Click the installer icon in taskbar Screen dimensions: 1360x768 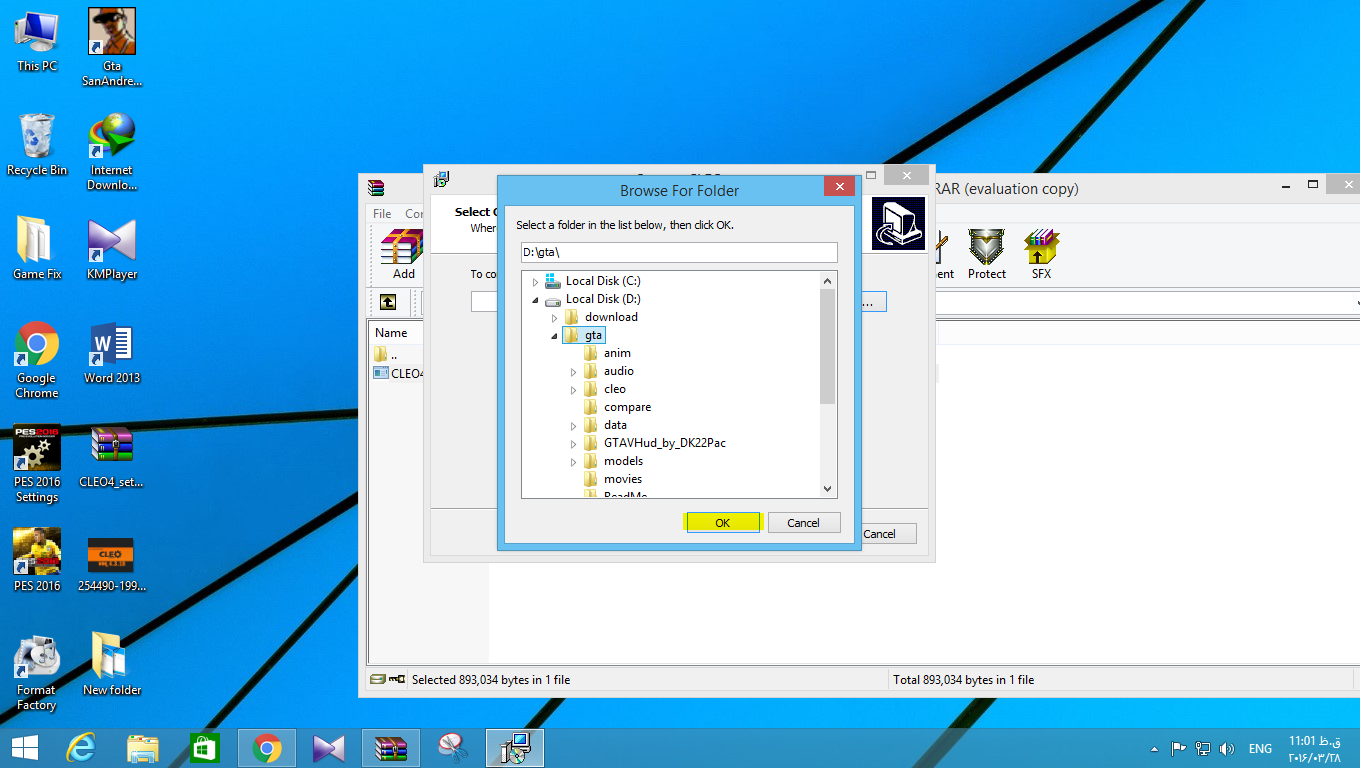(x=515, y=747)
